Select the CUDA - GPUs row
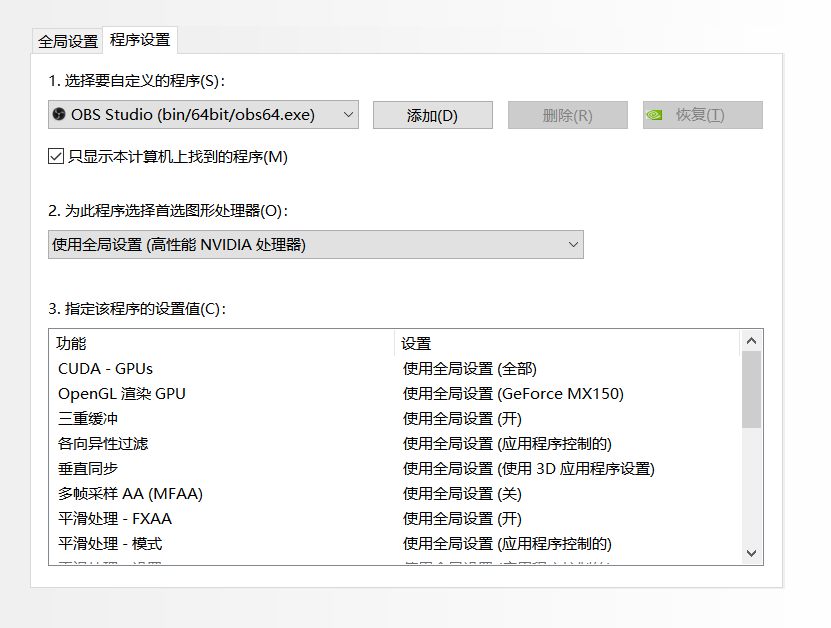Screen dimensions: 831x628 [395, 369]
